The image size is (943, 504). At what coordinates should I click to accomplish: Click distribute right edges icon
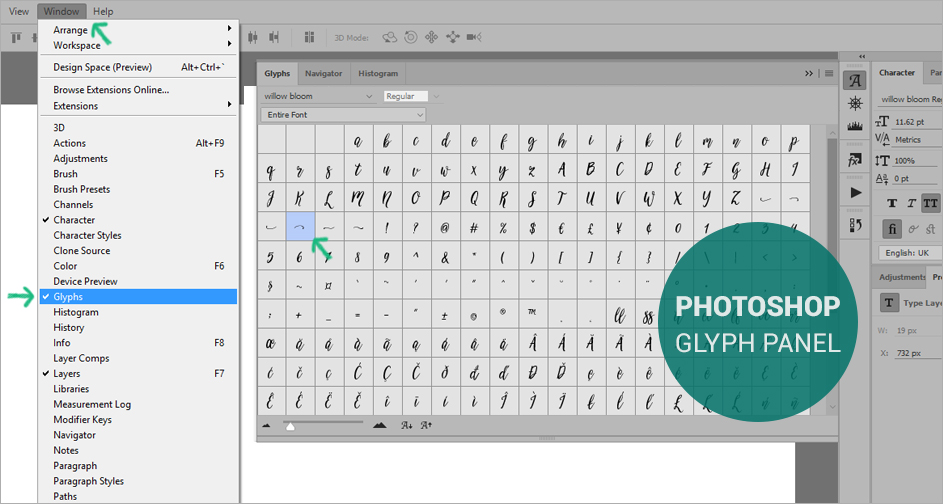pos(274,37)
